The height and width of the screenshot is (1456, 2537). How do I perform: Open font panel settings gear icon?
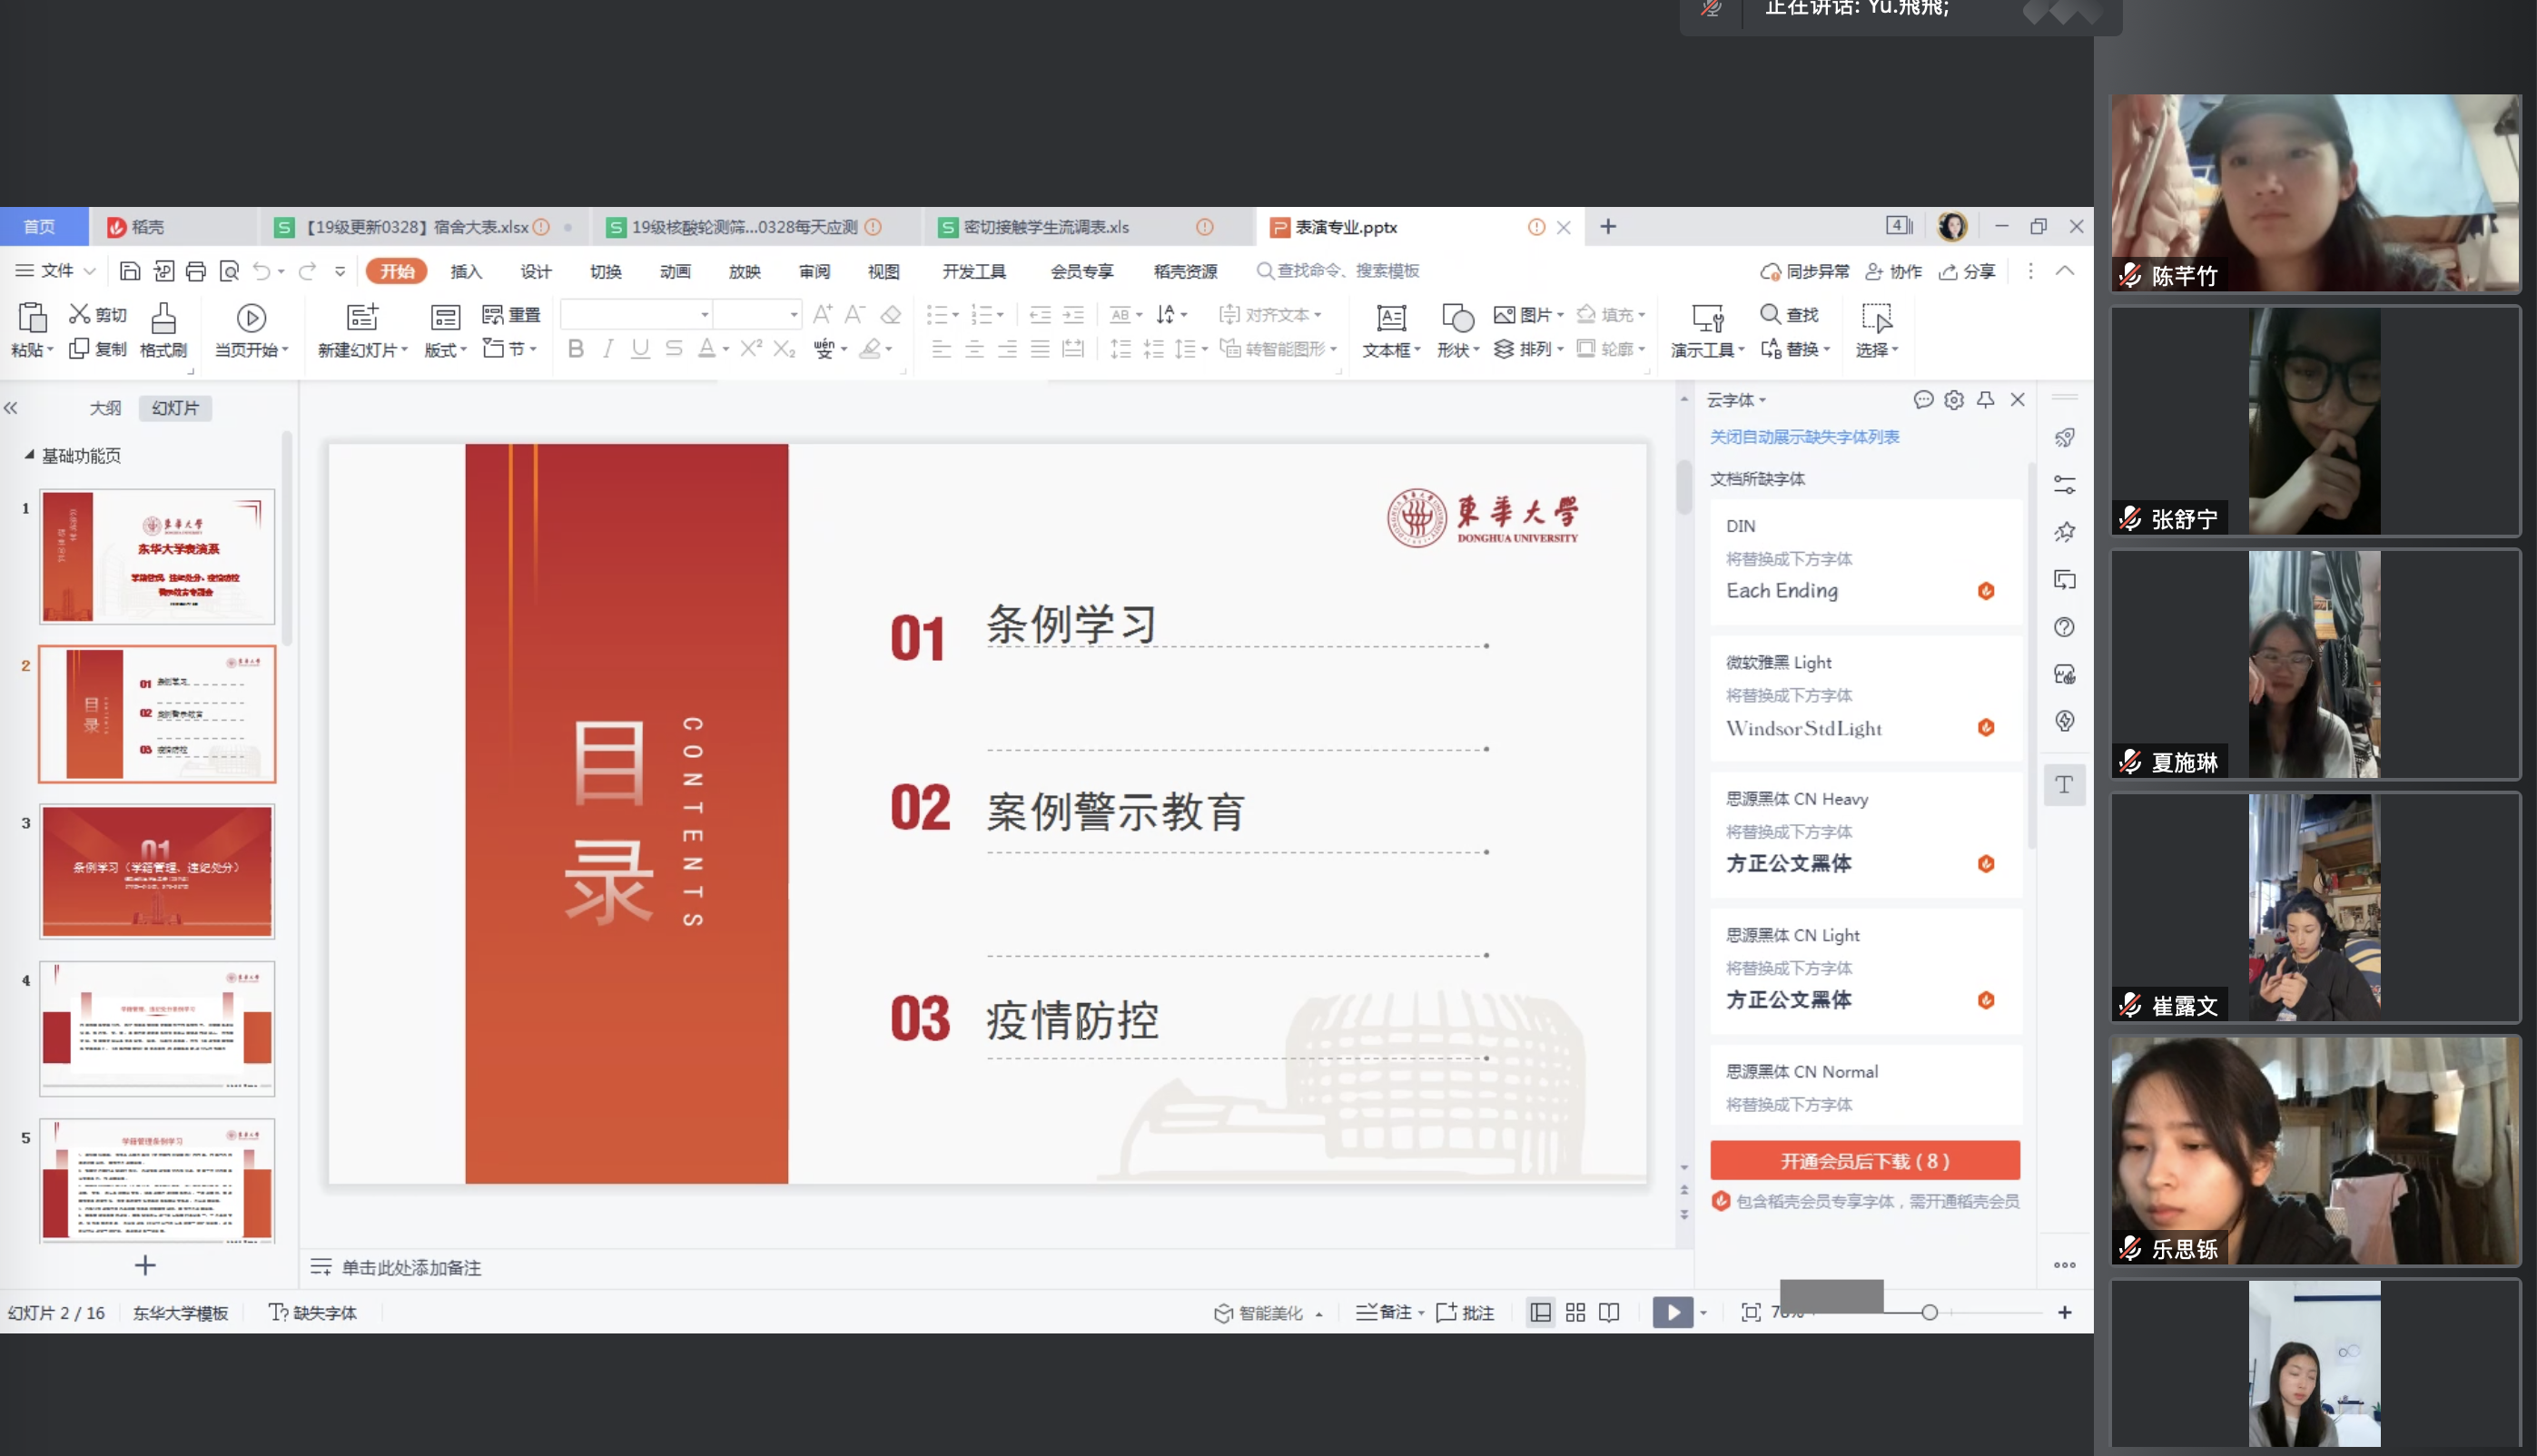[x=1953, y=400]
